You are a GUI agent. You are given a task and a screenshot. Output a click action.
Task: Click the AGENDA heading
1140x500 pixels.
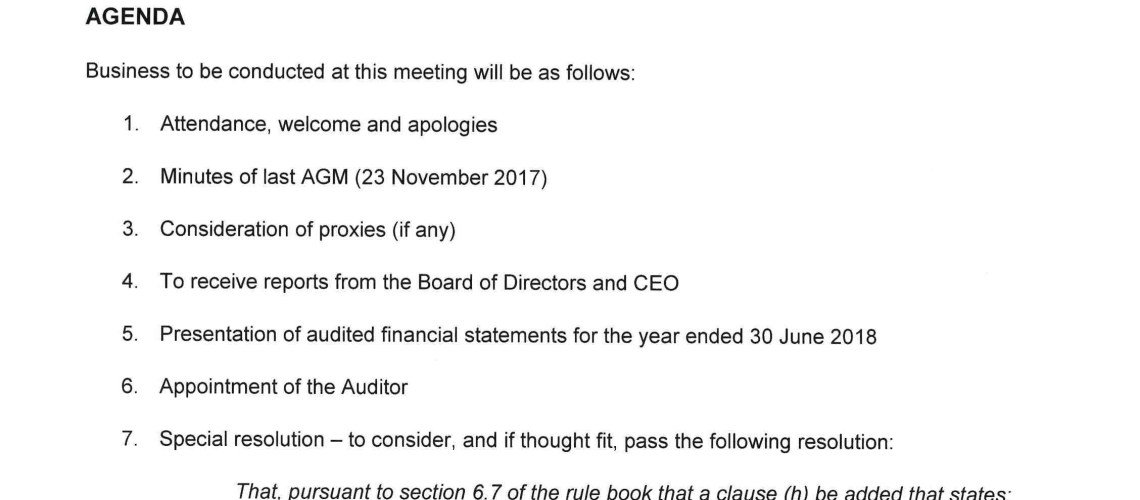point(135,18)
